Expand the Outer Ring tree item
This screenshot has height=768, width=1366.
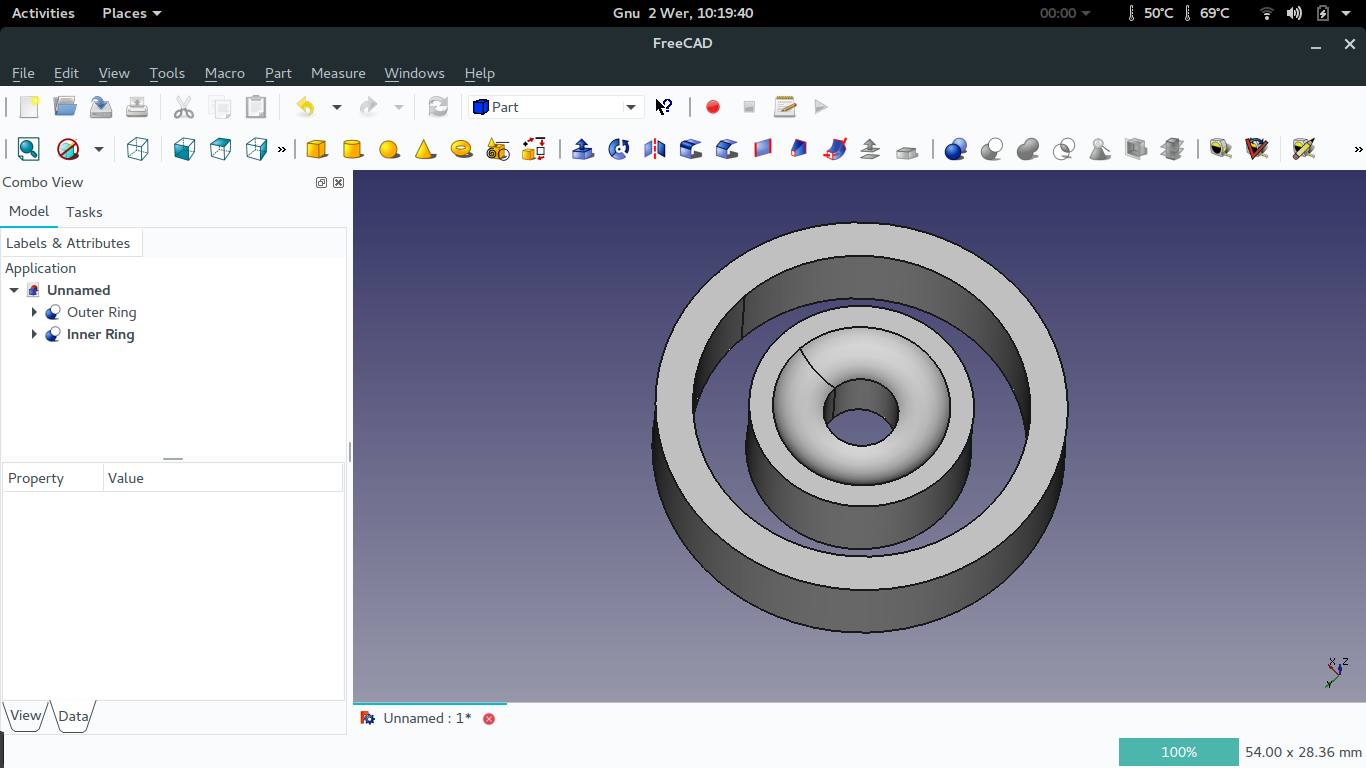coord(35,312)
